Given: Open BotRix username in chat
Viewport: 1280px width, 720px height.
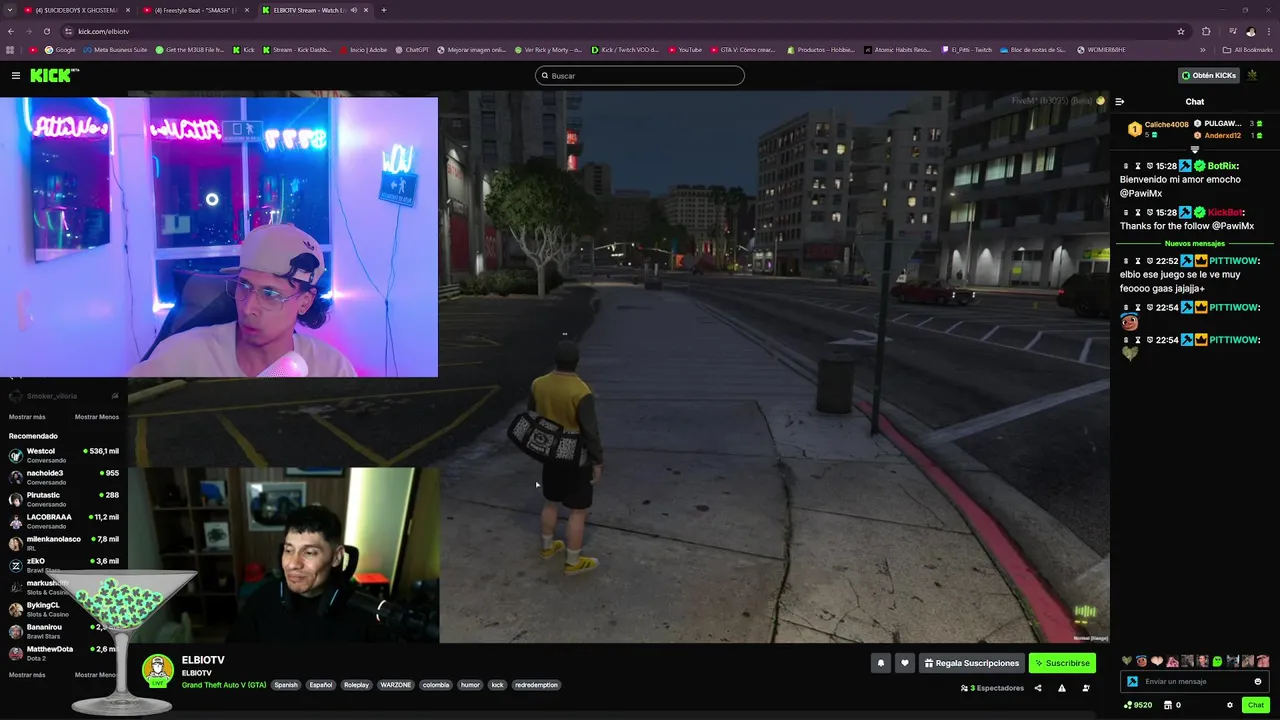Looking at the screenshot, I should click(x=1224, y=166).
